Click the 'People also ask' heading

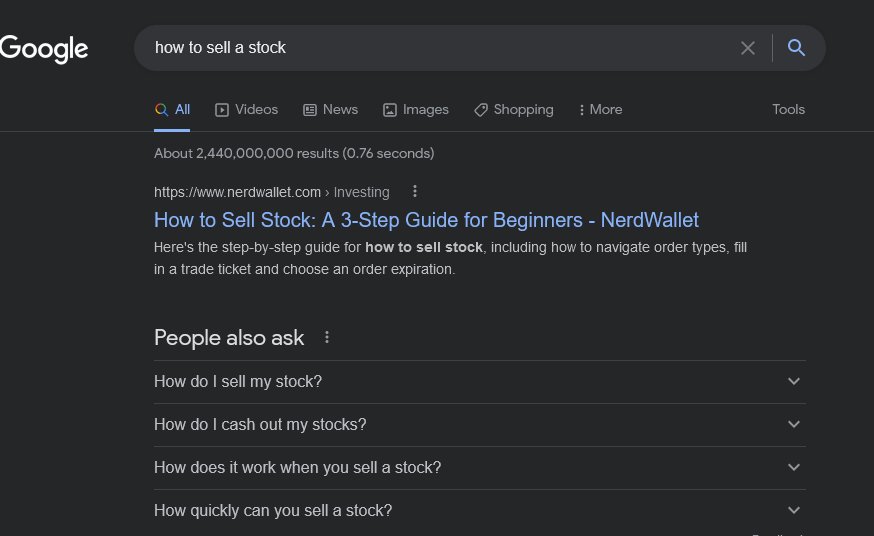coord(229,338)
